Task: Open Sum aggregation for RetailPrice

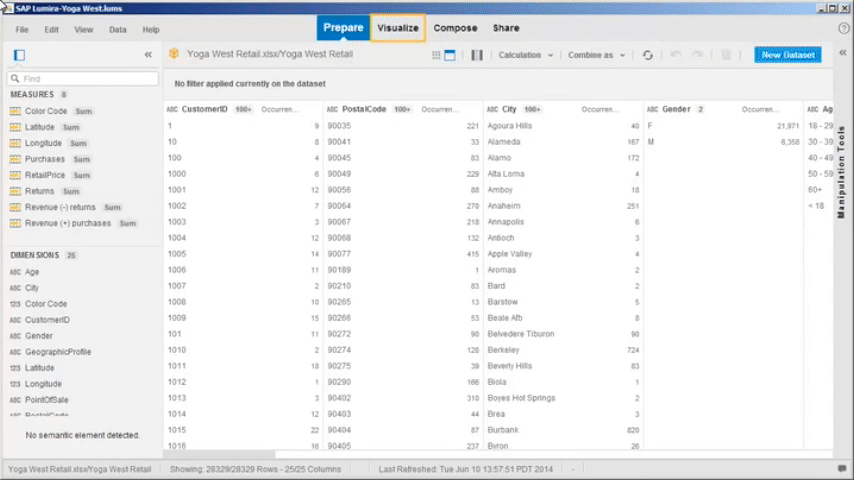Action: click(x=82, y=175)
